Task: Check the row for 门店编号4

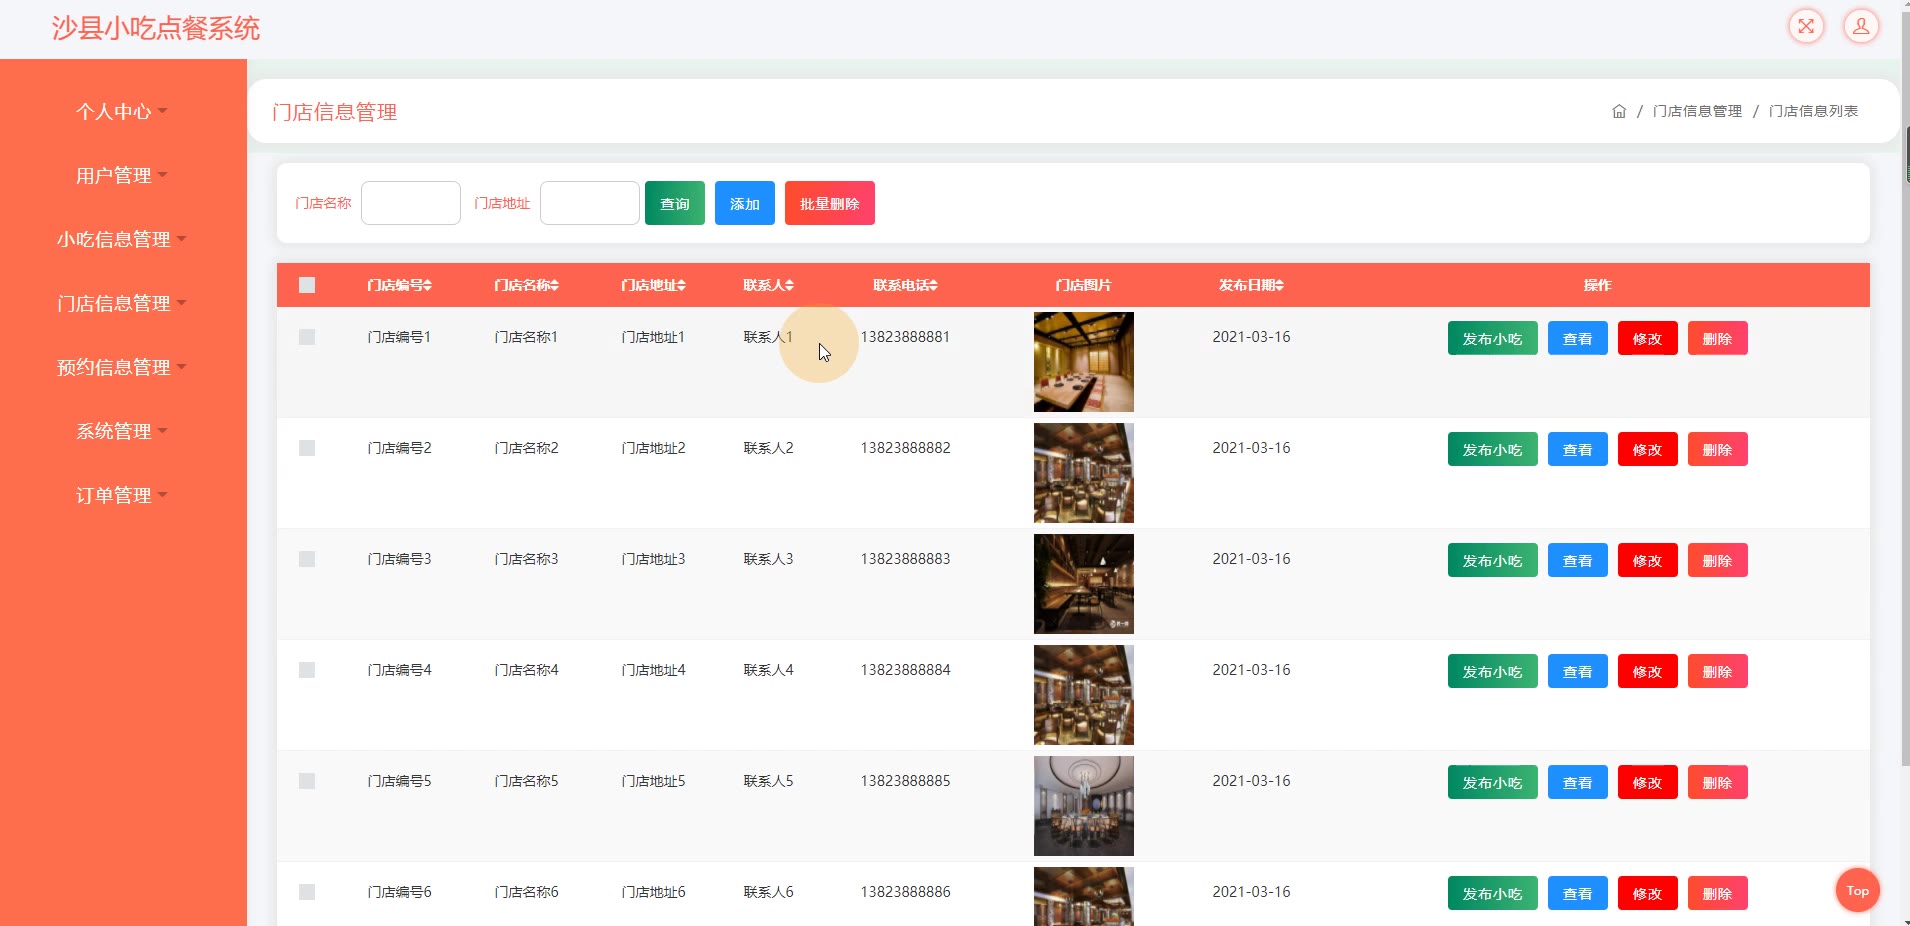Action: (307, 670)
